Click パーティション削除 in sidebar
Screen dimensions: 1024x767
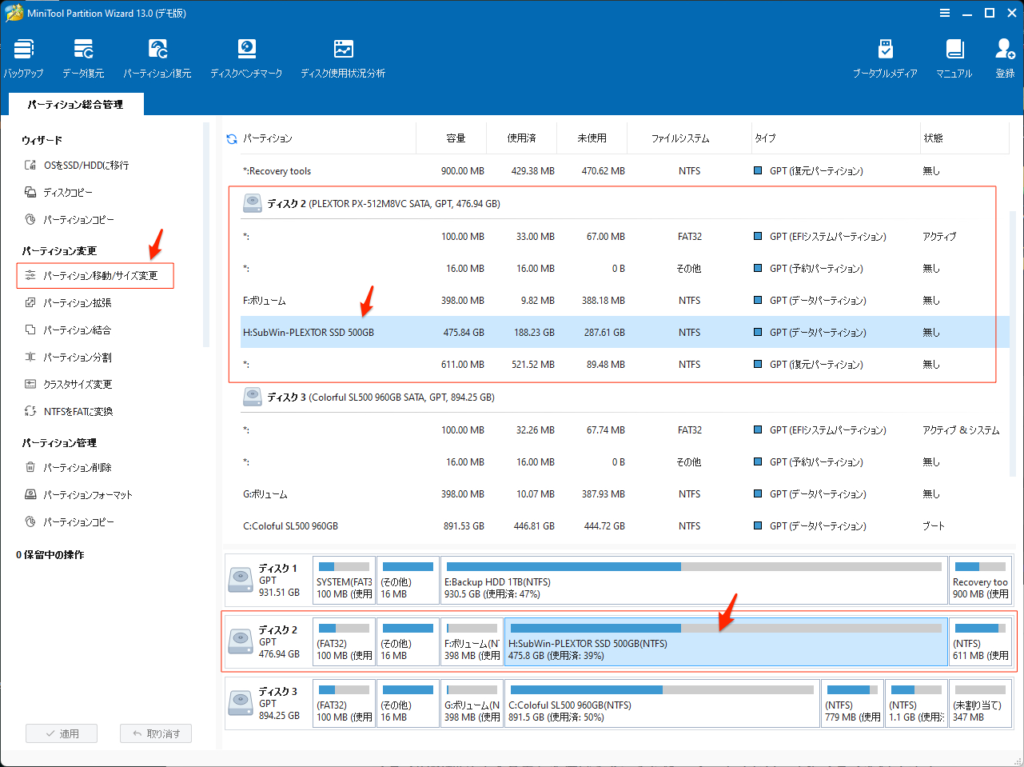pos(77,467)
